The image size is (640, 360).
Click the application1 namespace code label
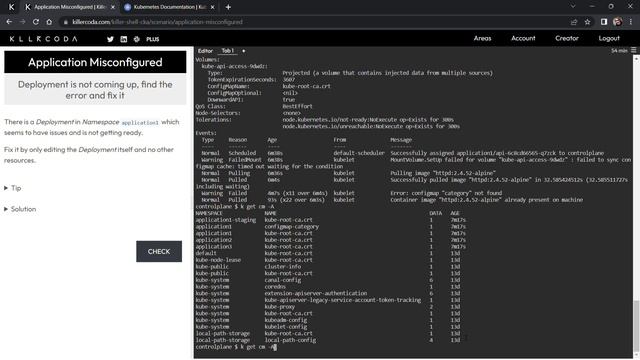(x=140, y=122)
